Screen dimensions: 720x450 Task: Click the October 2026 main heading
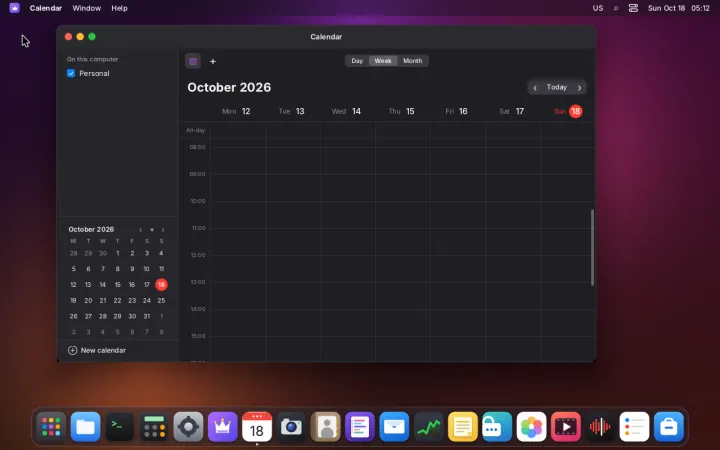[229, 87]
